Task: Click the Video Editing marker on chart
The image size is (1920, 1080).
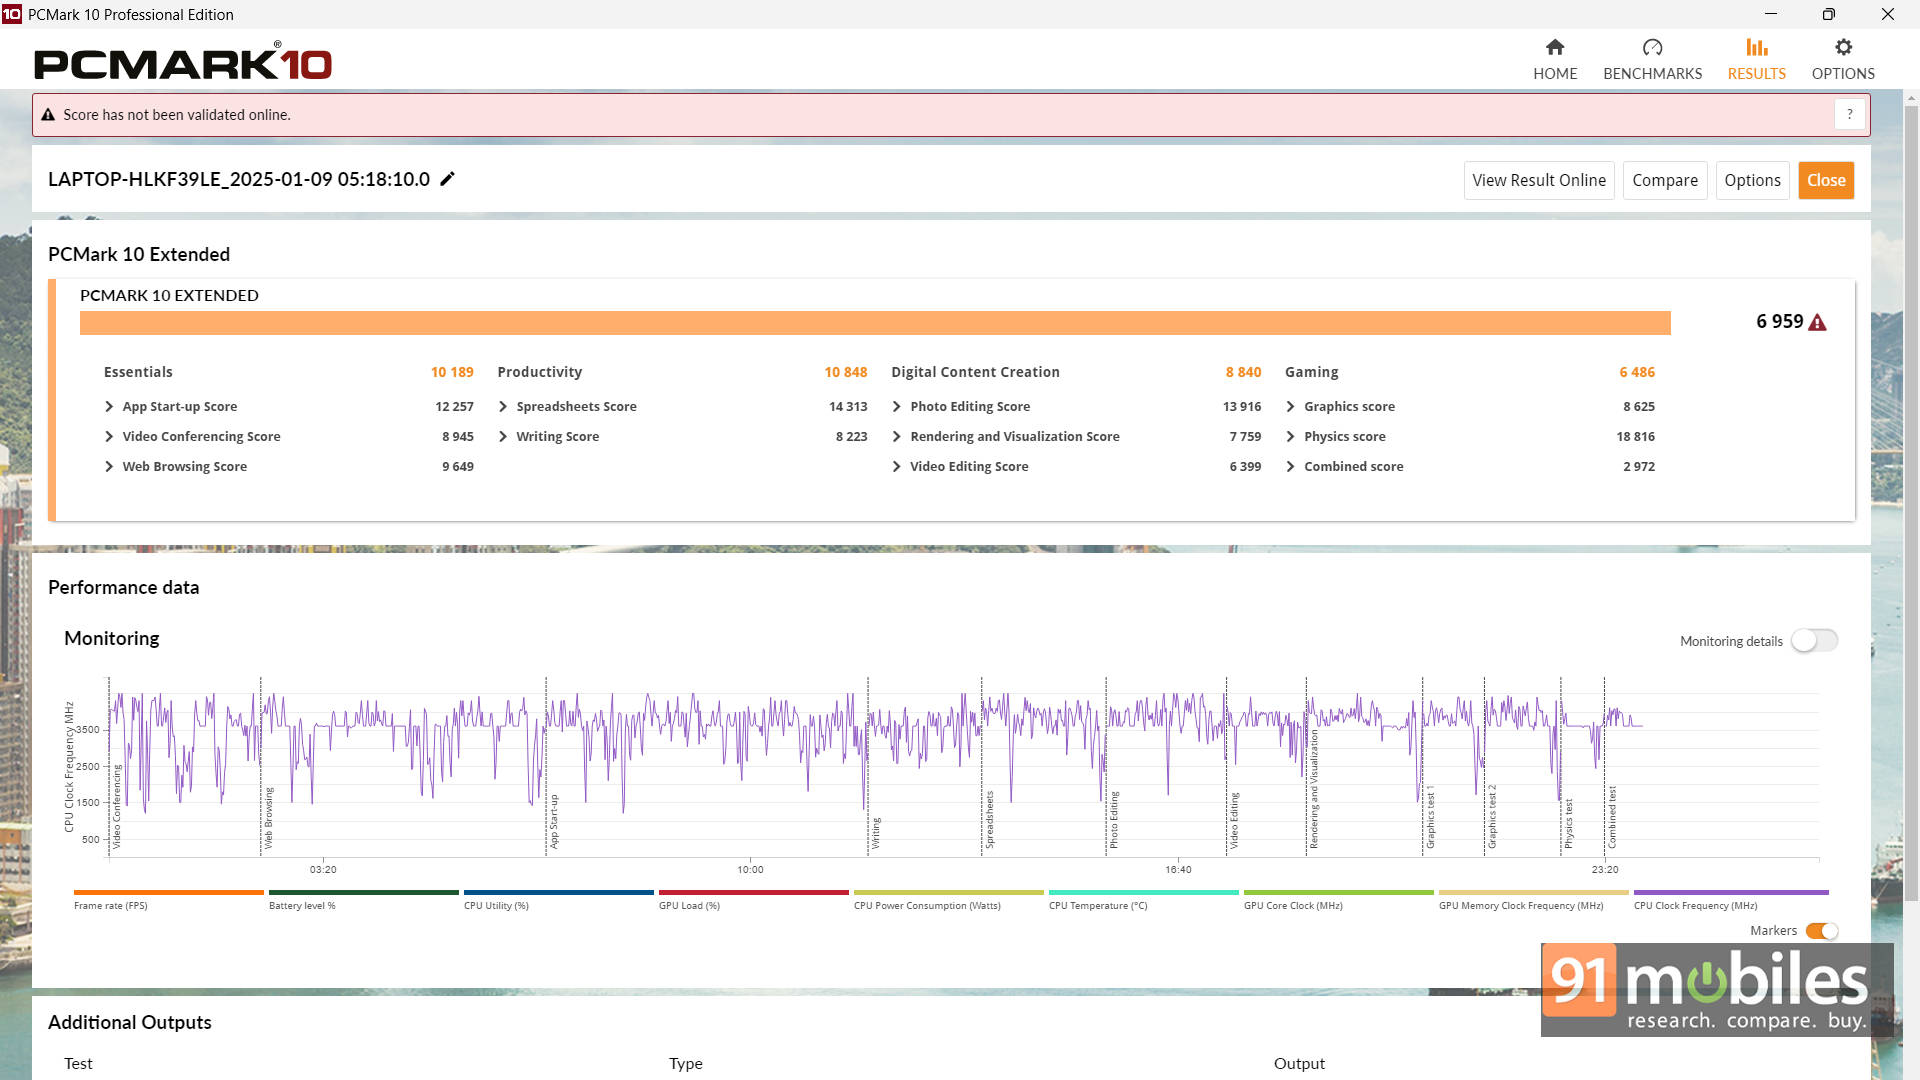Action: point(1234,820)
